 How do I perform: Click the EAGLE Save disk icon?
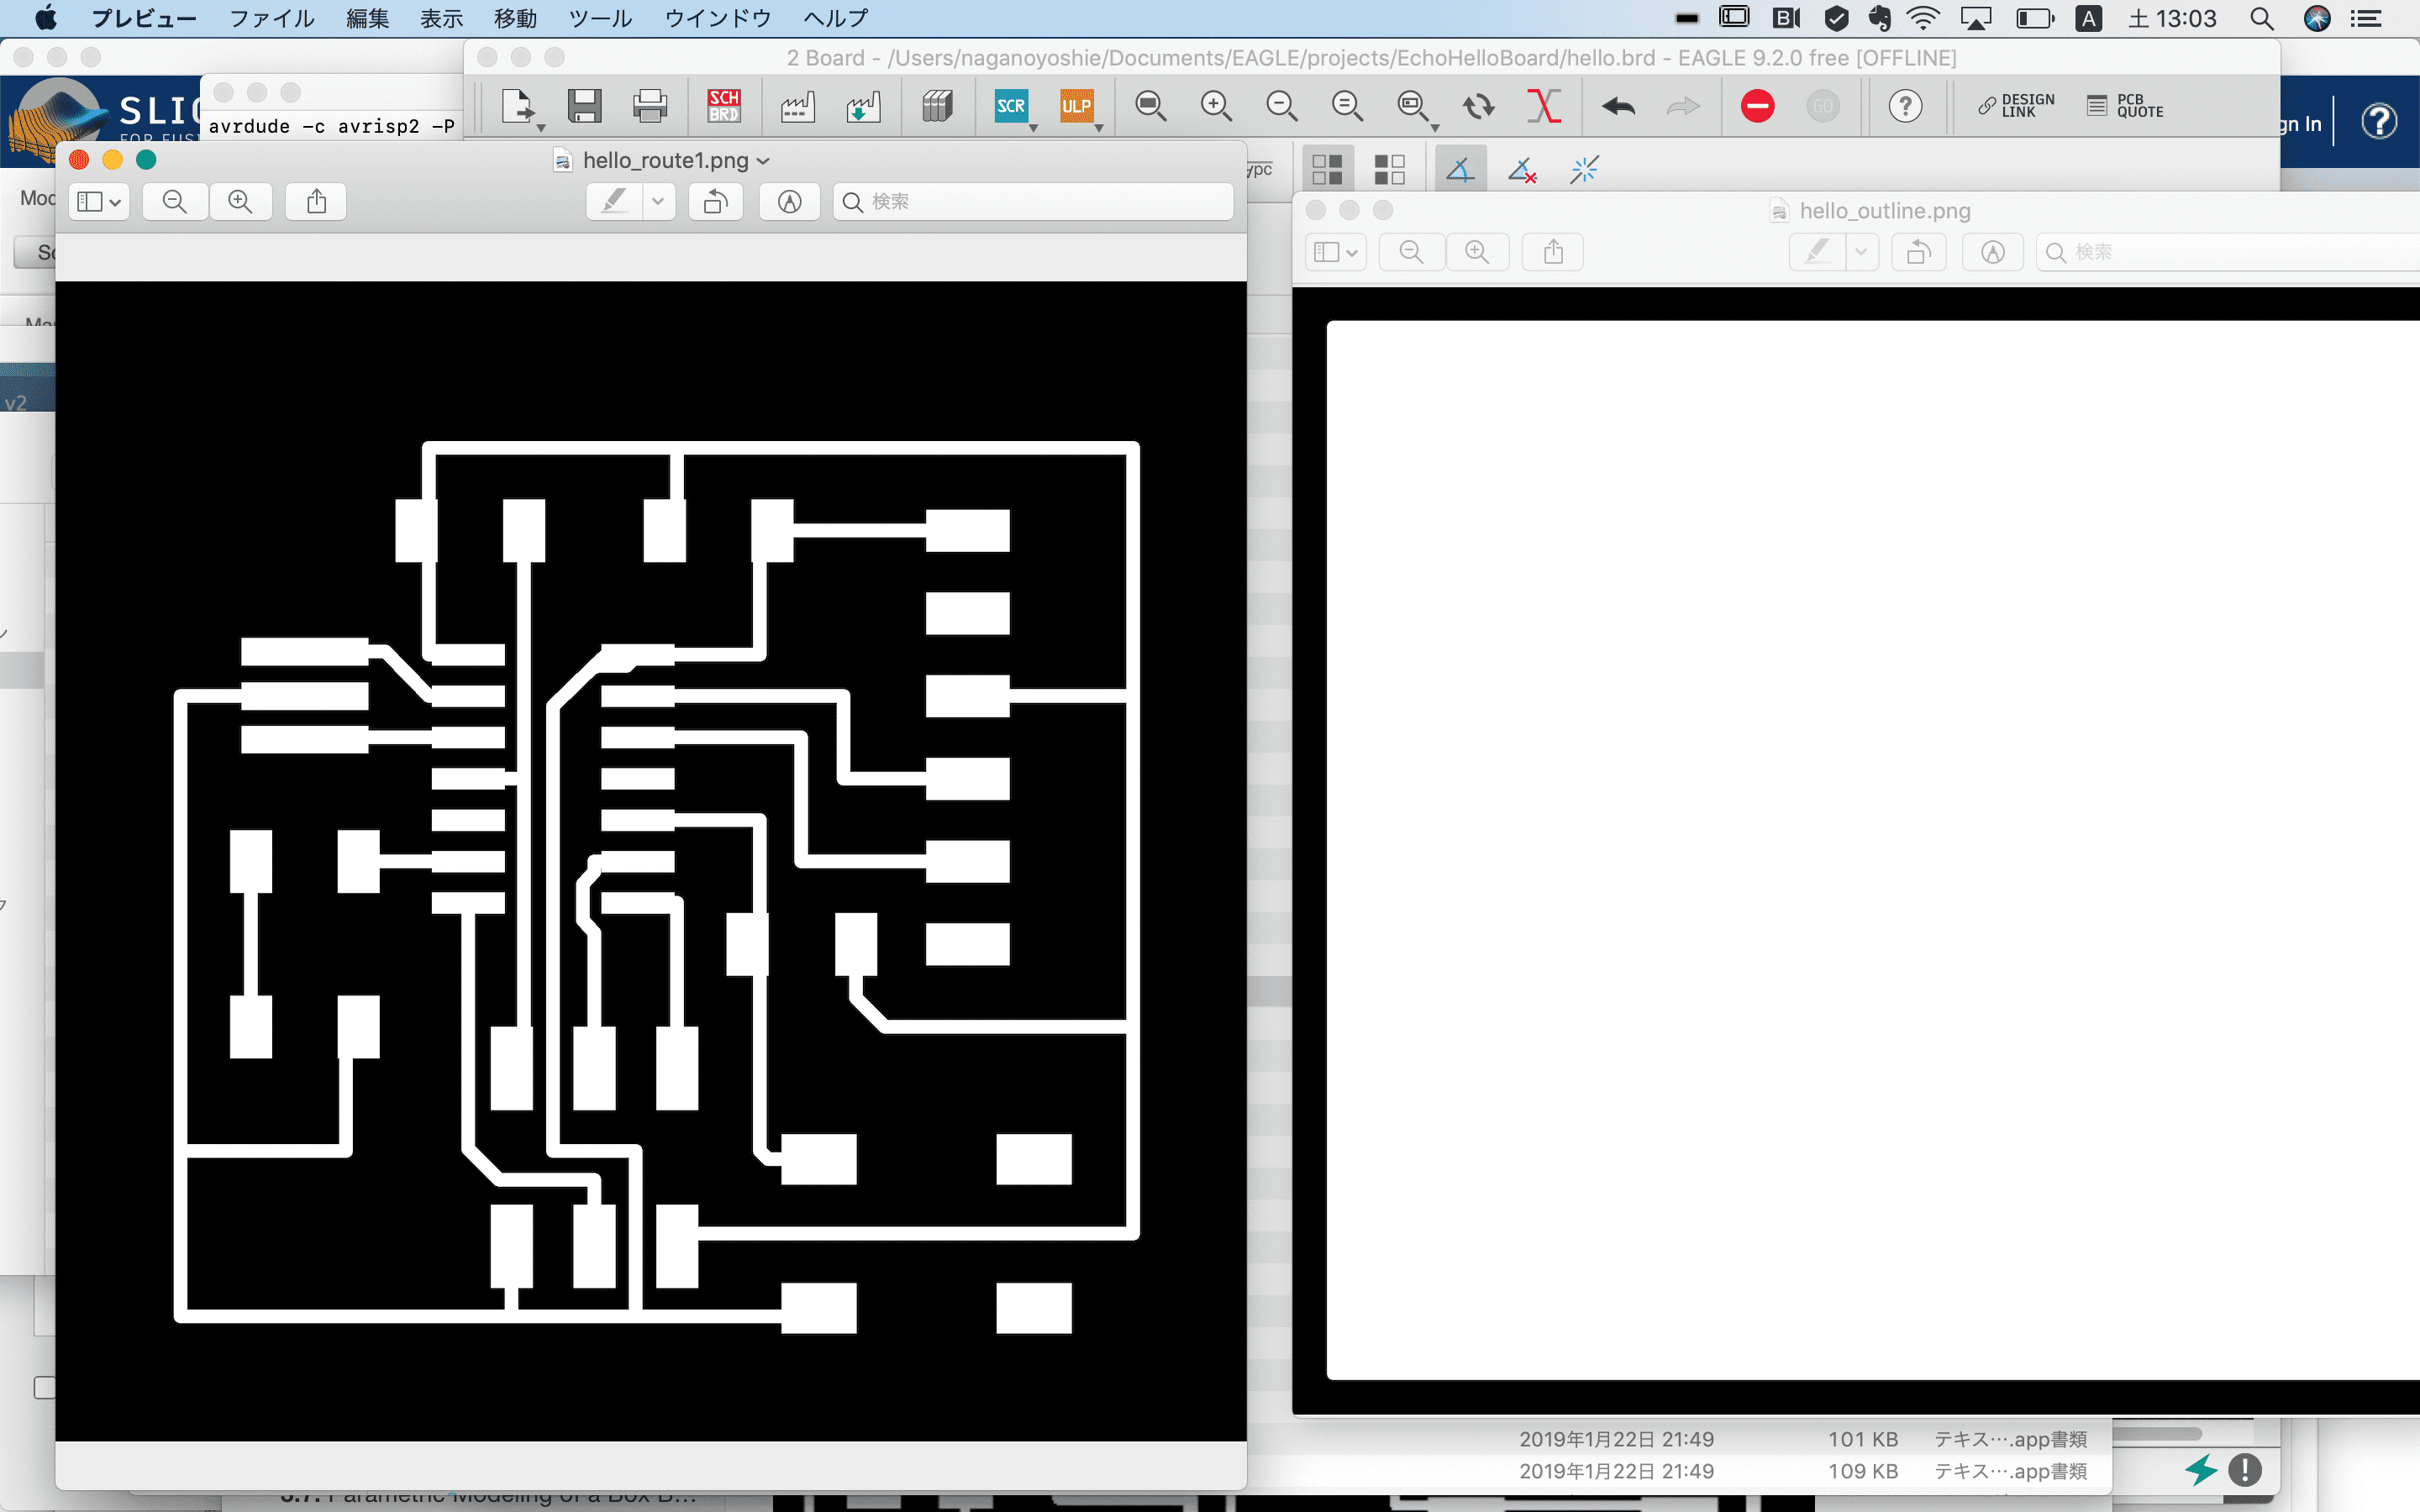(x=585, y=105)
